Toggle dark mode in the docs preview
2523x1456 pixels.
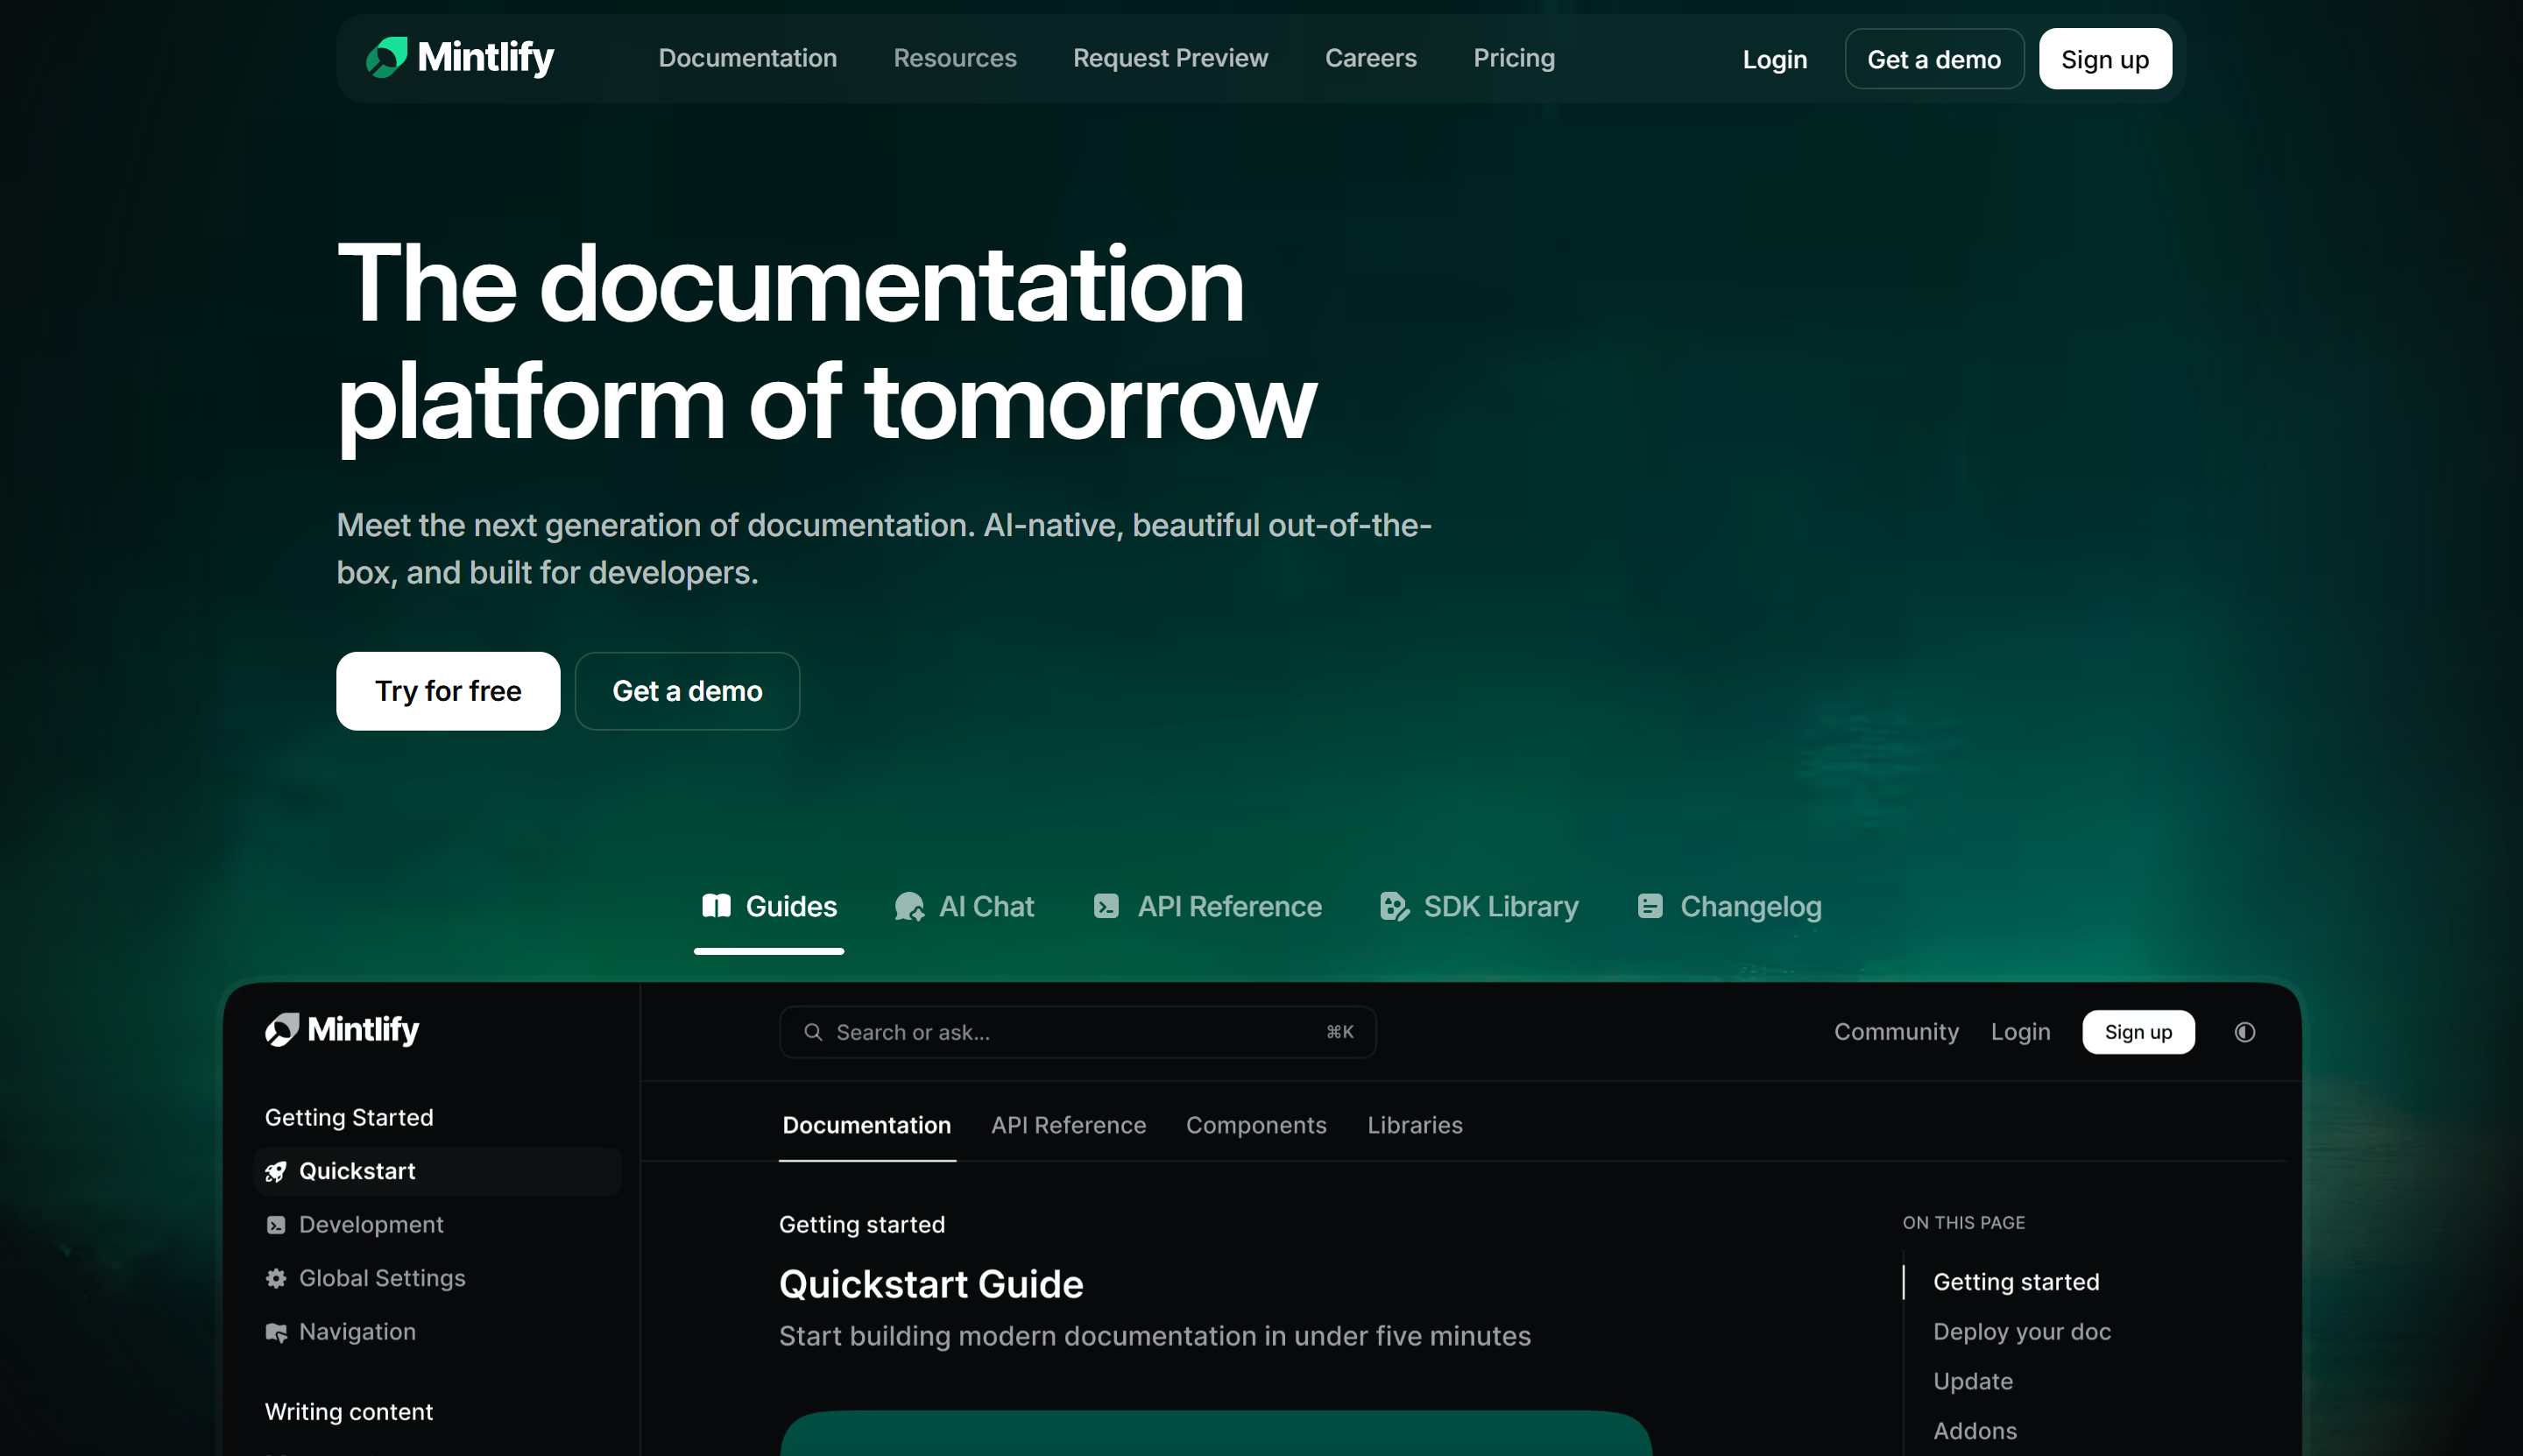pos(2245,1031)
